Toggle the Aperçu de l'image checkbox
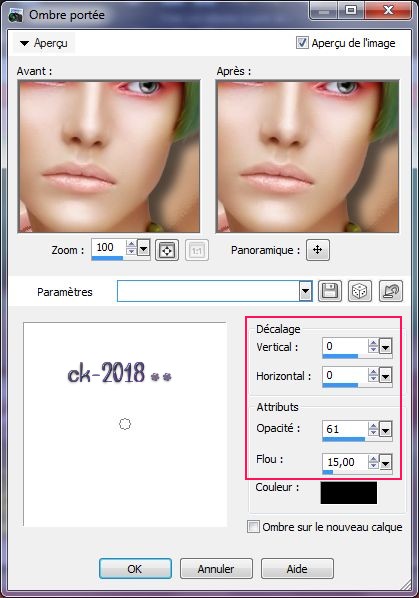419x598 pixels. coord(302,42)
